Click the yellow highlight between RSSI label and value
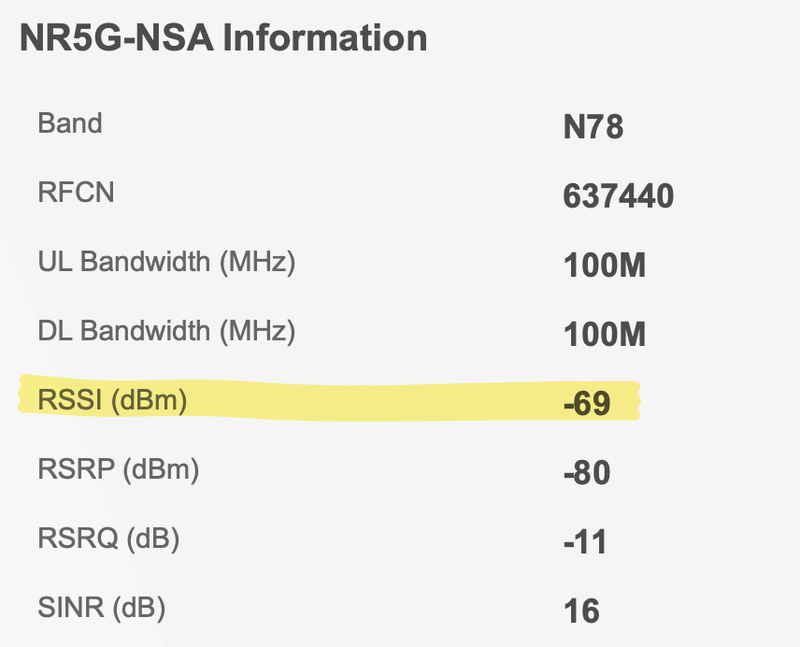 pyautogui.click(x=380, y=402)
